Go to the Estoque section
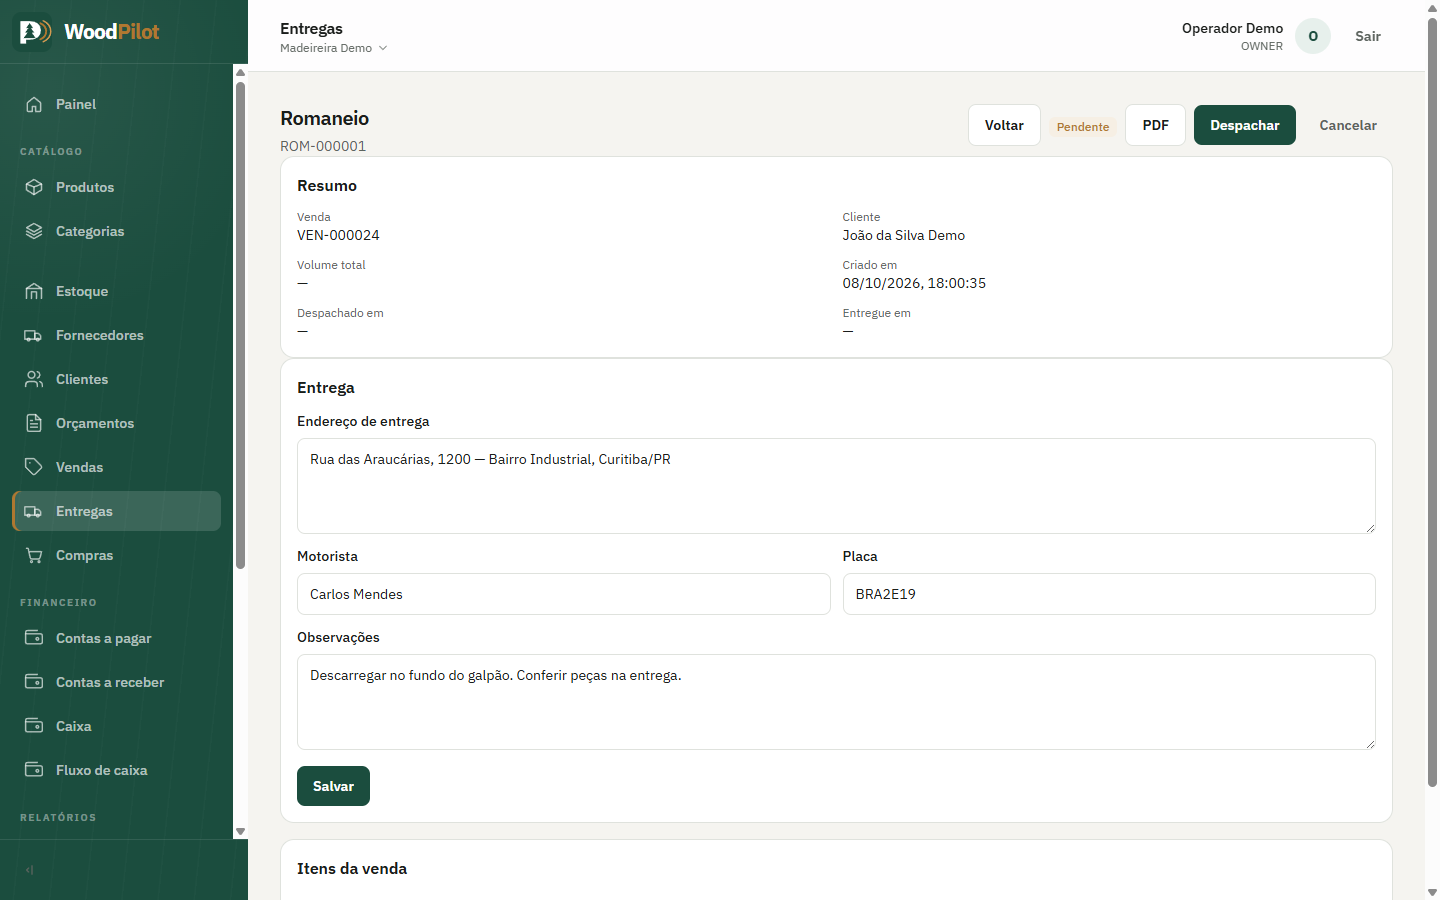The height and width of the screenshot is (900, 1440). pos(116,291)
